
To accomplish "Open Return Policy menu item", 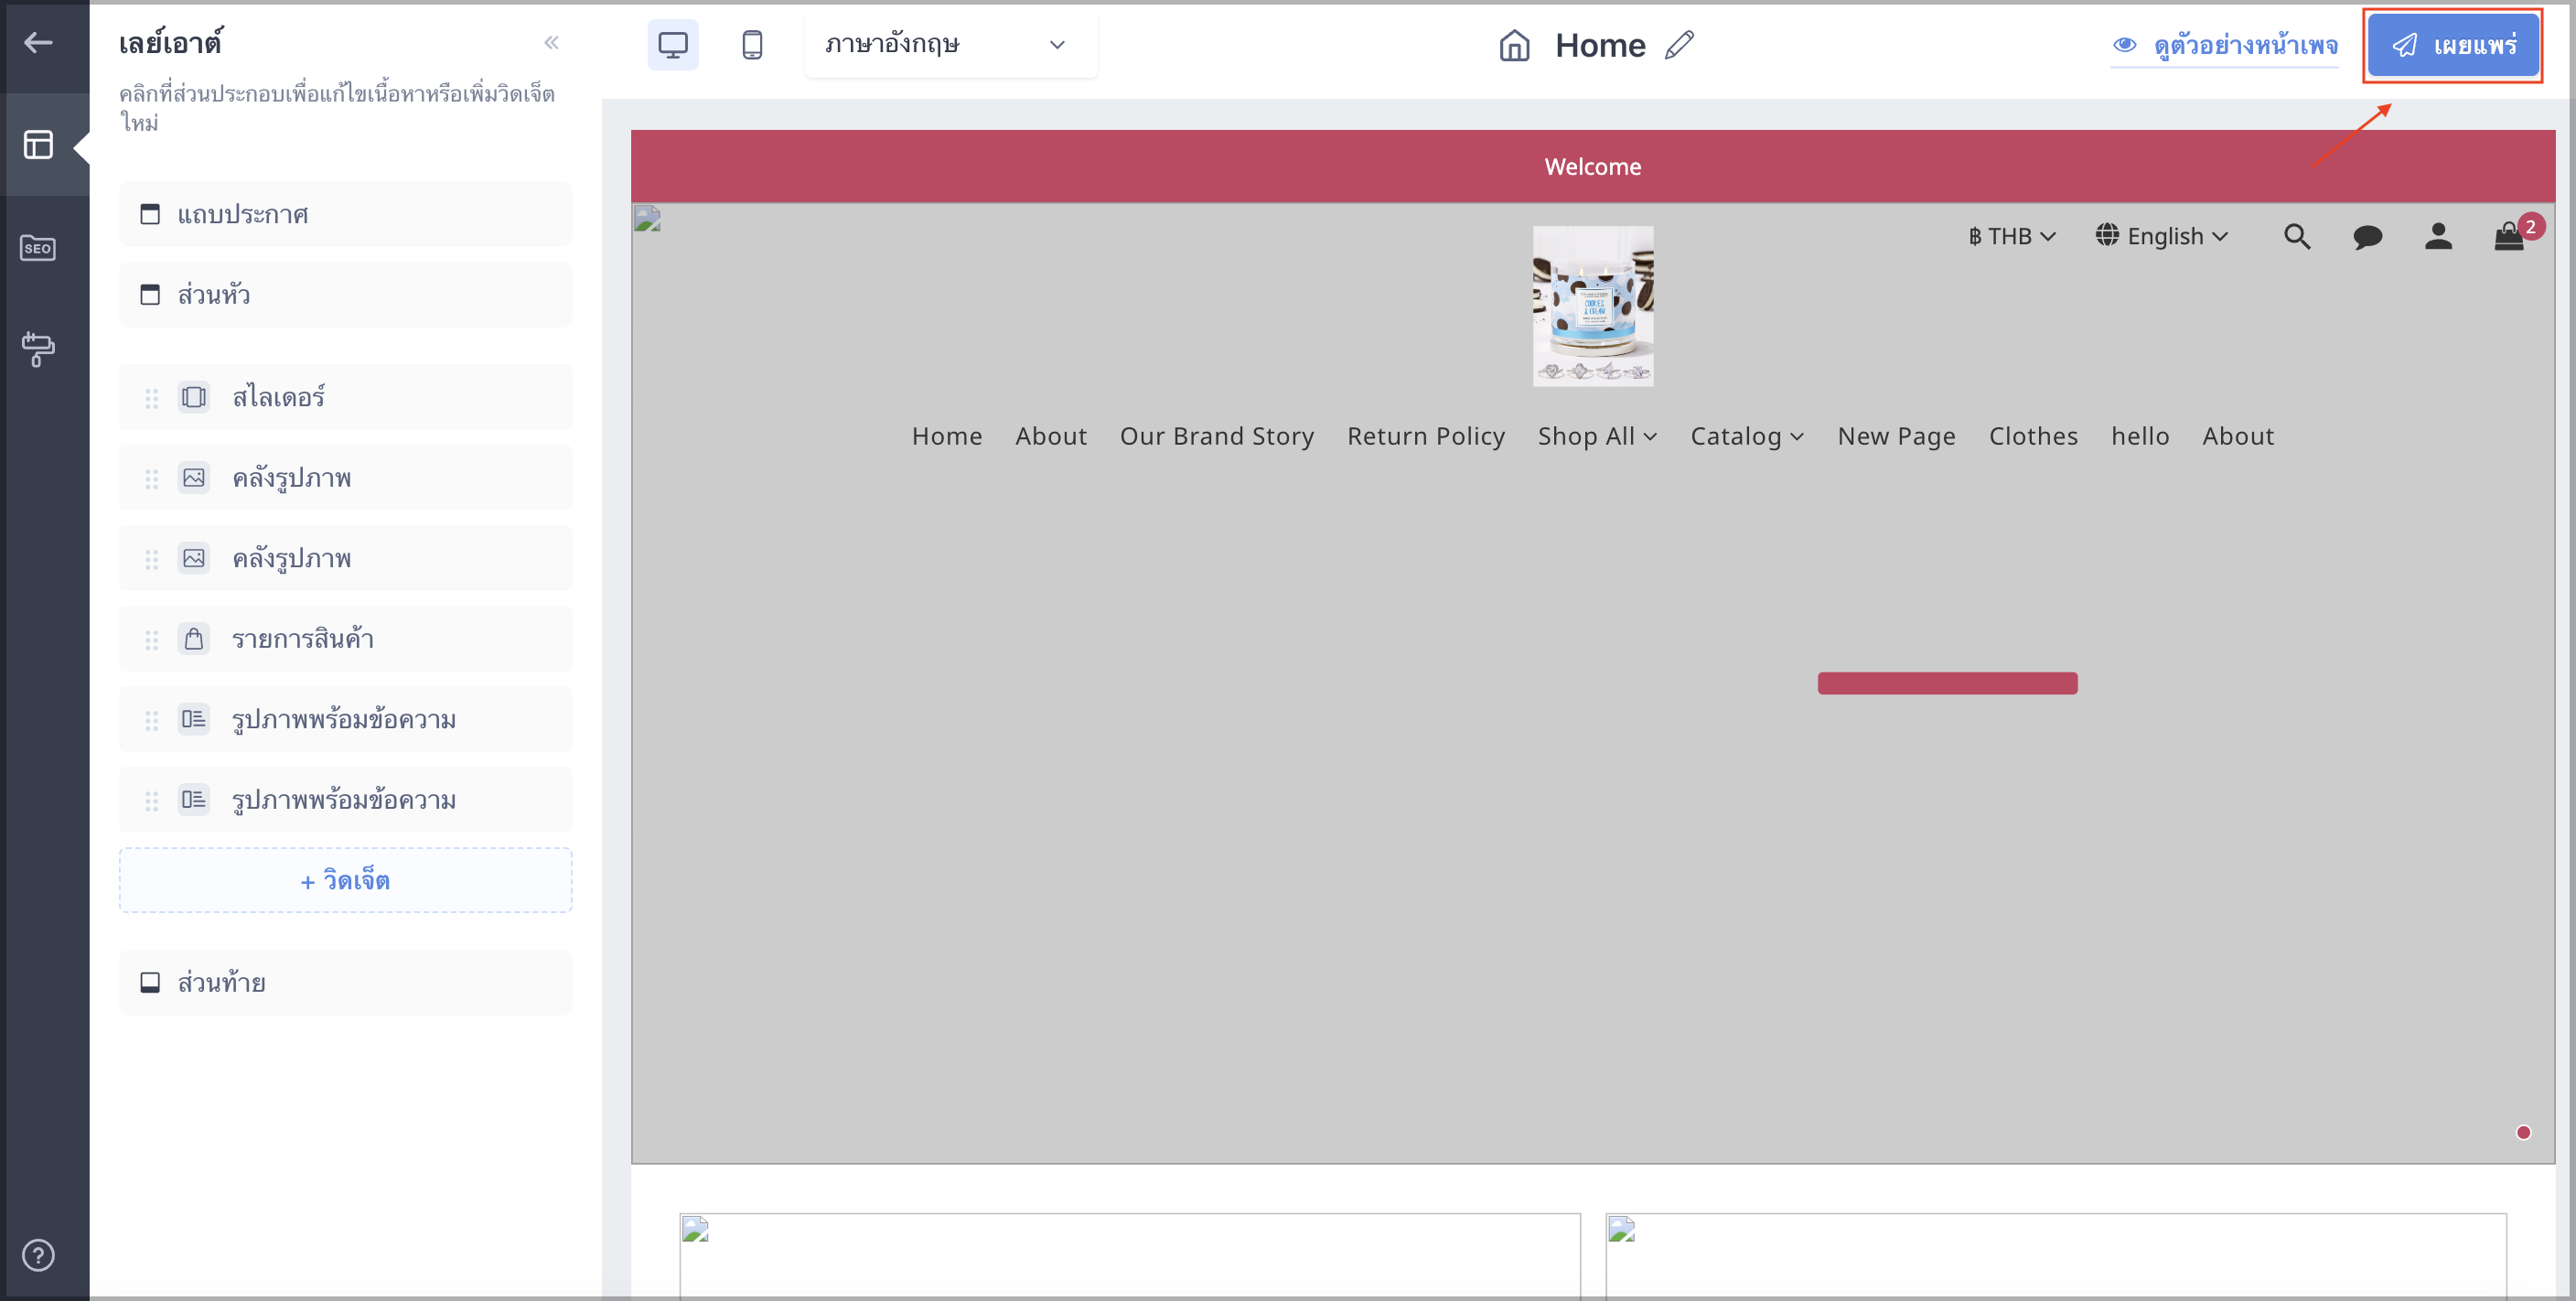I will (x=1425, y=436).
